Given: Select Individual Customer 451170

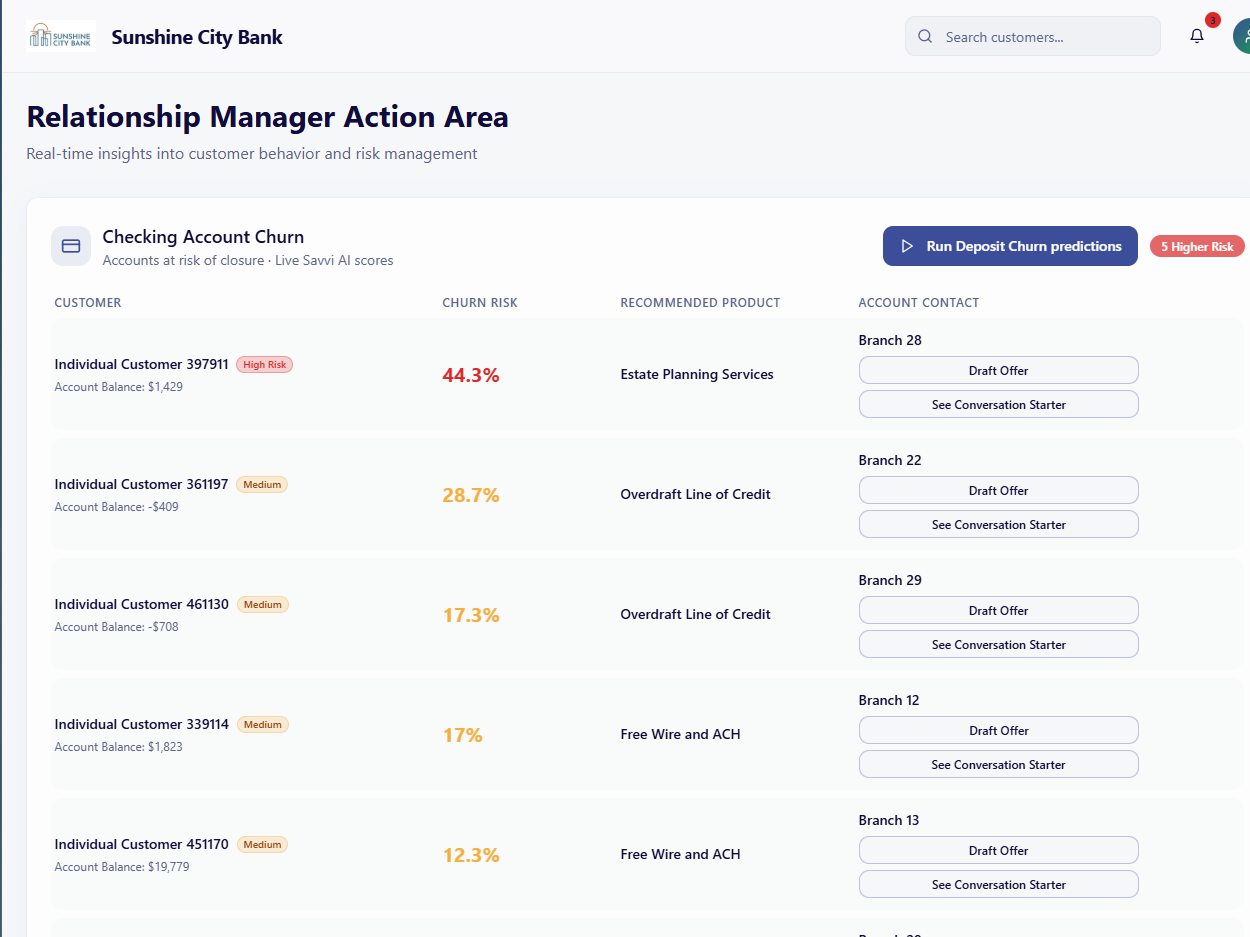Looking at the screenshot, I should pyautogui.click(x=141, y=844).
